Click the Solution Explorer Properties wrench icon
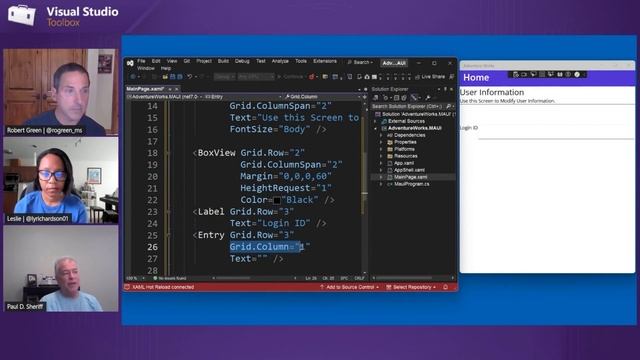Image resolution: width=640 pixels, height=360 pixels. (428, 98)
